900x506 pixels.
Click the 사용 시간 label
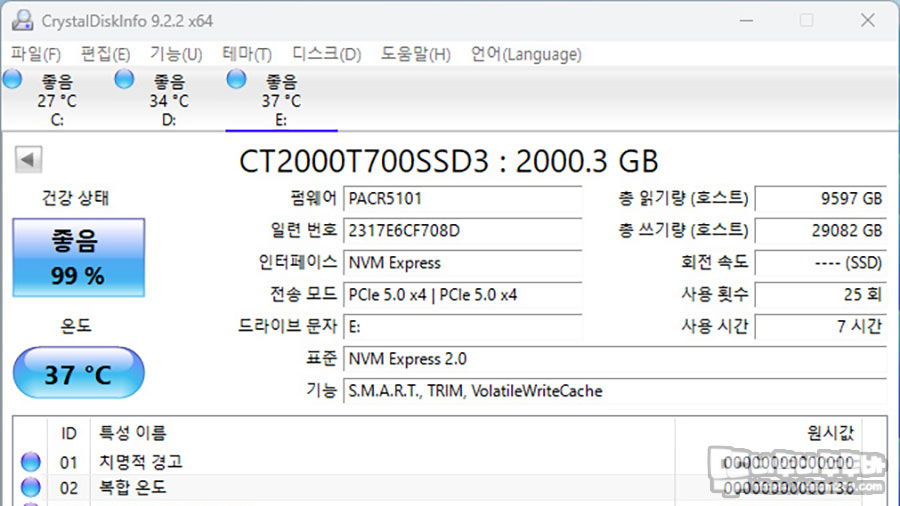715,327
